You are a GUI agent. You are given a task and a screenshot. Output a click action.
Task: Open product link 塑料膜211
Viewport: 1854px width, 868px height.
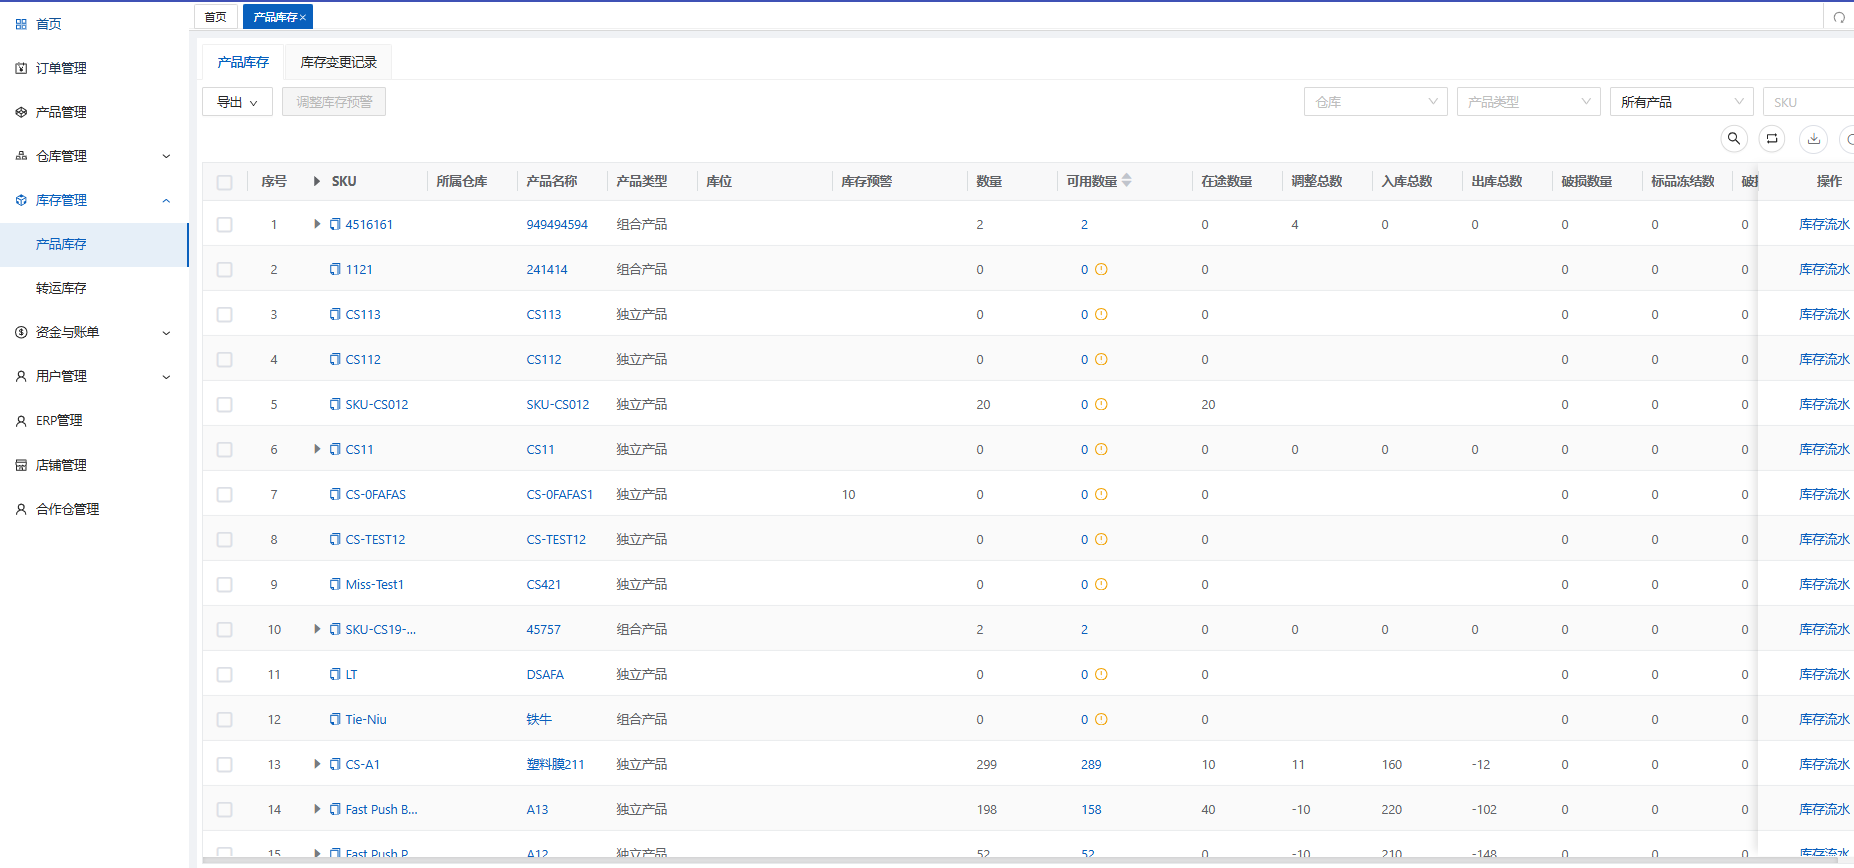click(555, 764)
